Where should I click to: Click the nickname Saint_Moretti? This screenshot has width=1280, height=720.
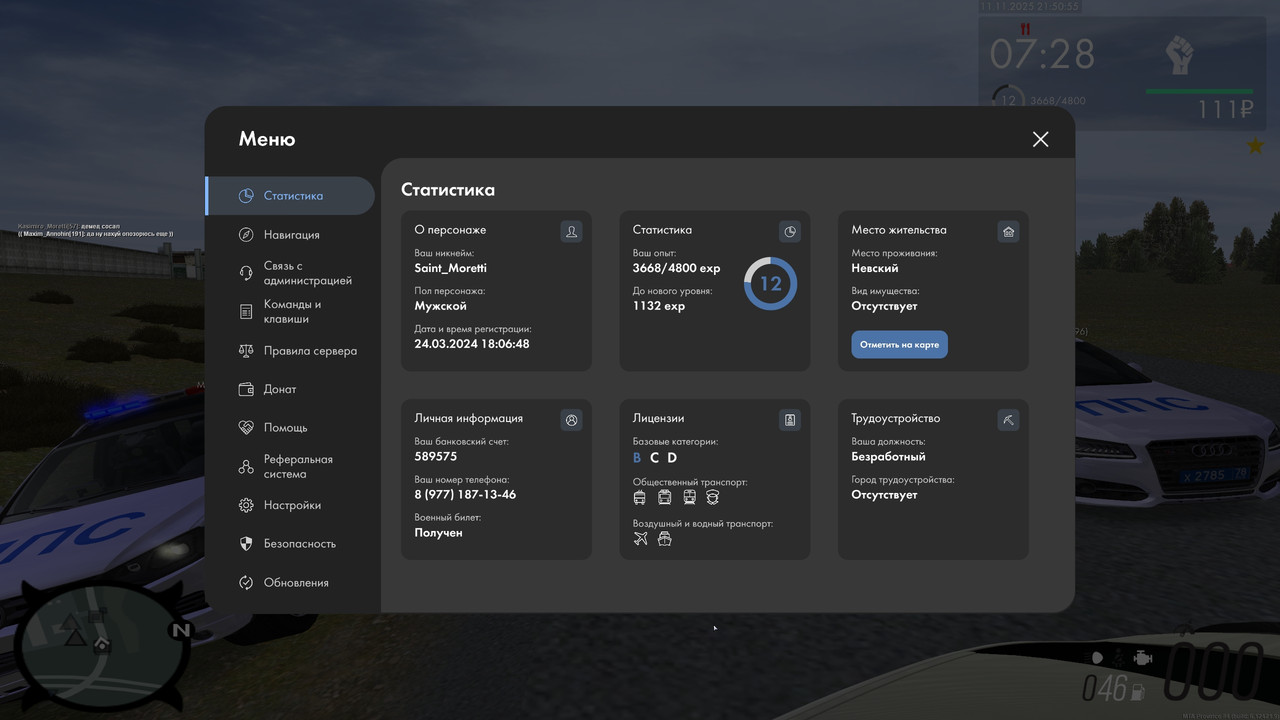[x=451, y=268]
